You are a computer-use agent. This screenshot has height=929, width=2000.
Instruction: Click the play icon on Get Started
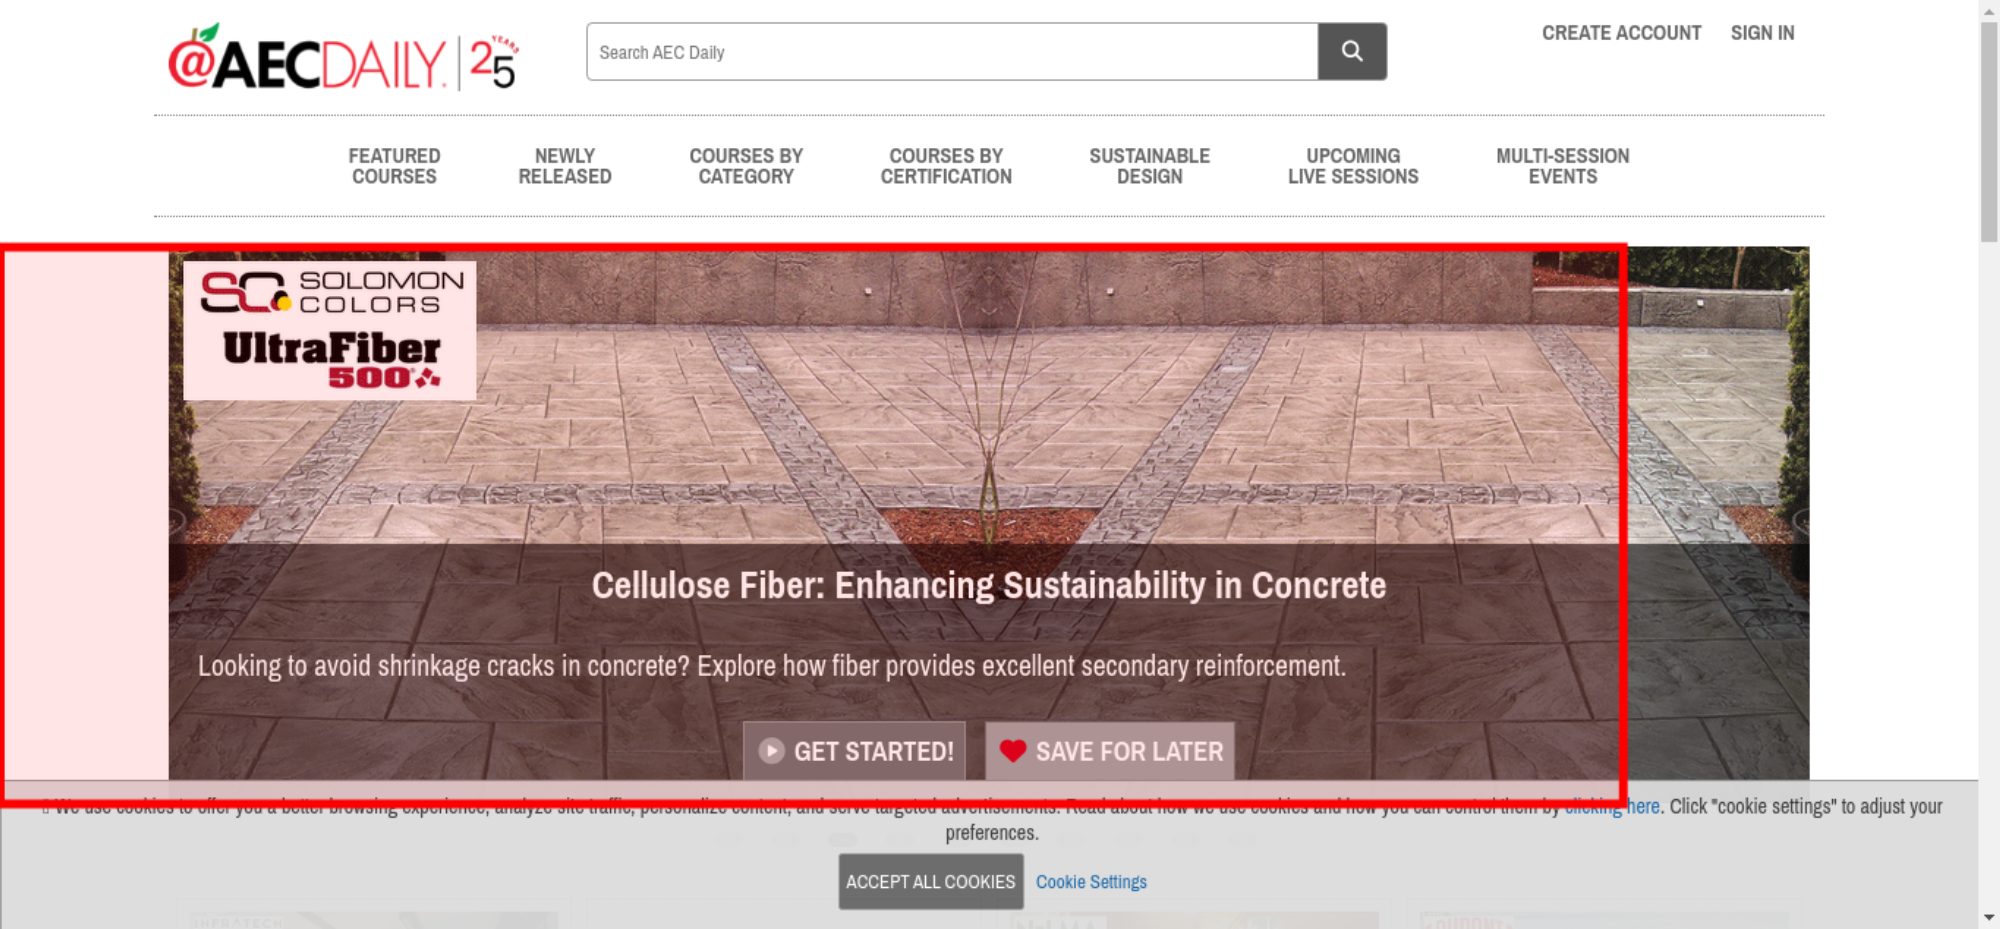point(771,751)
